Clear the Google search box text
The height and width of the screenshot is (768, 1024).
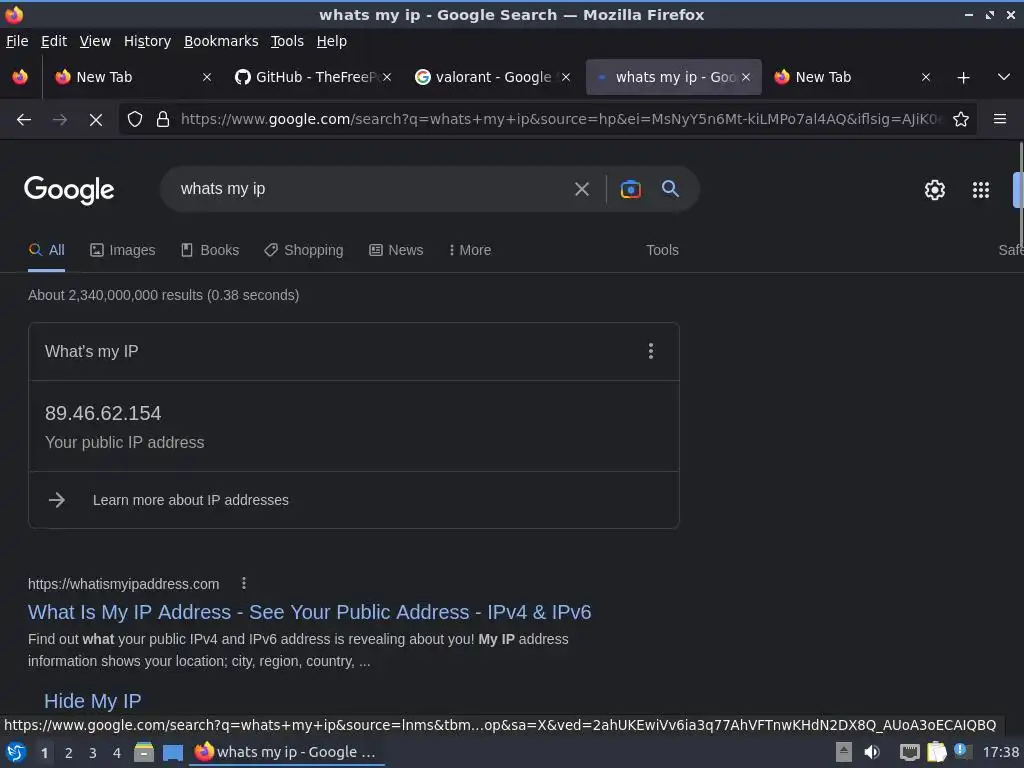(581, 189)
